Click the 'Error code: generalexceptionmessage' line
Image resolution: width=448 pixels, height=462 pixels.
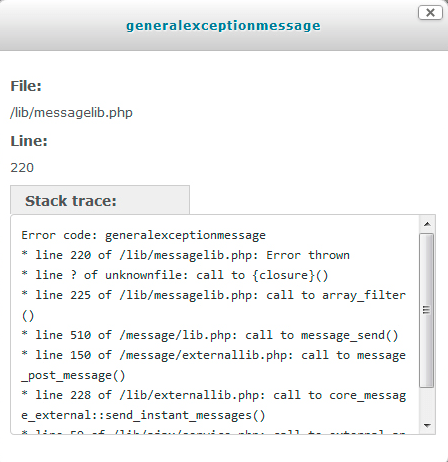tap(144, 235)
